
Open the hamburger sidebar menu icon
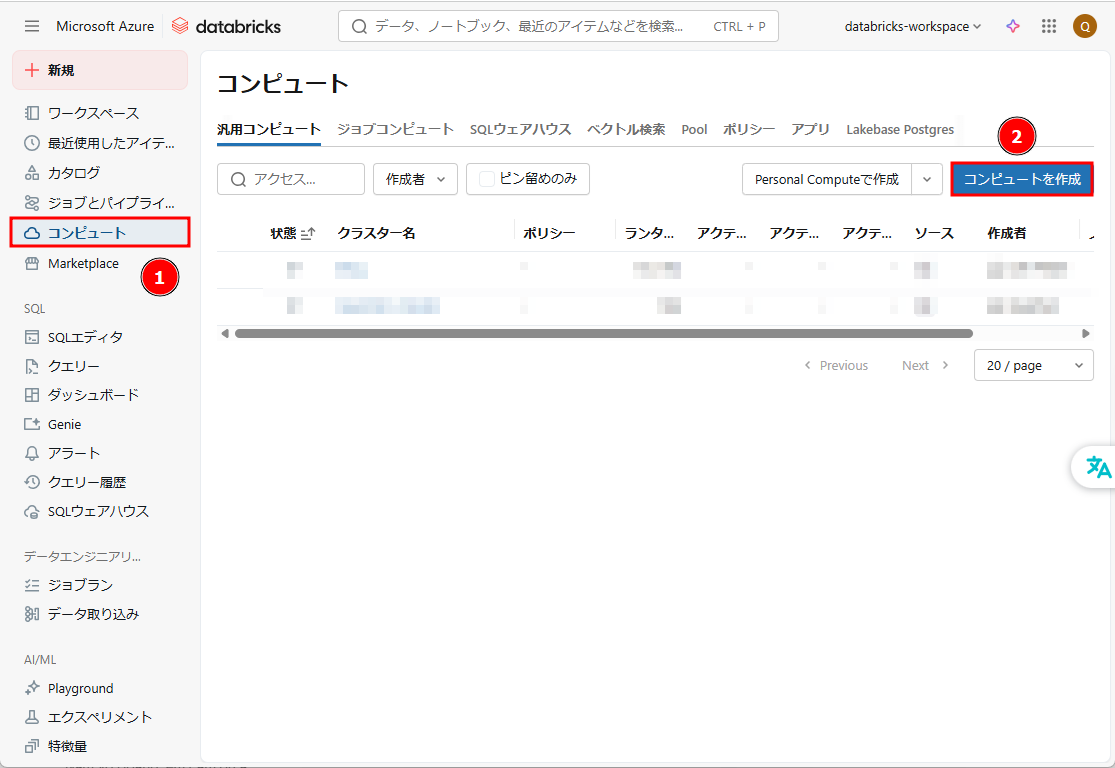(32, 26)
